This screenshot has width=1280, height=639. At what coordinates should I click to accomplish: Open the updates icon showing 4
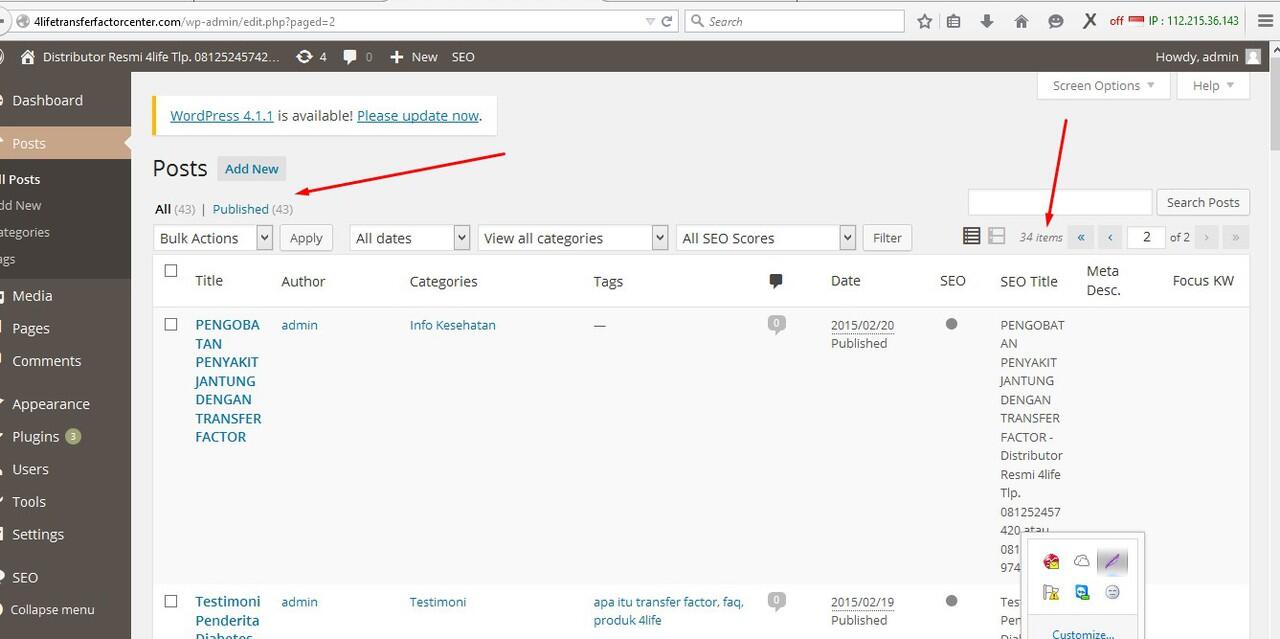coord(311,57)
